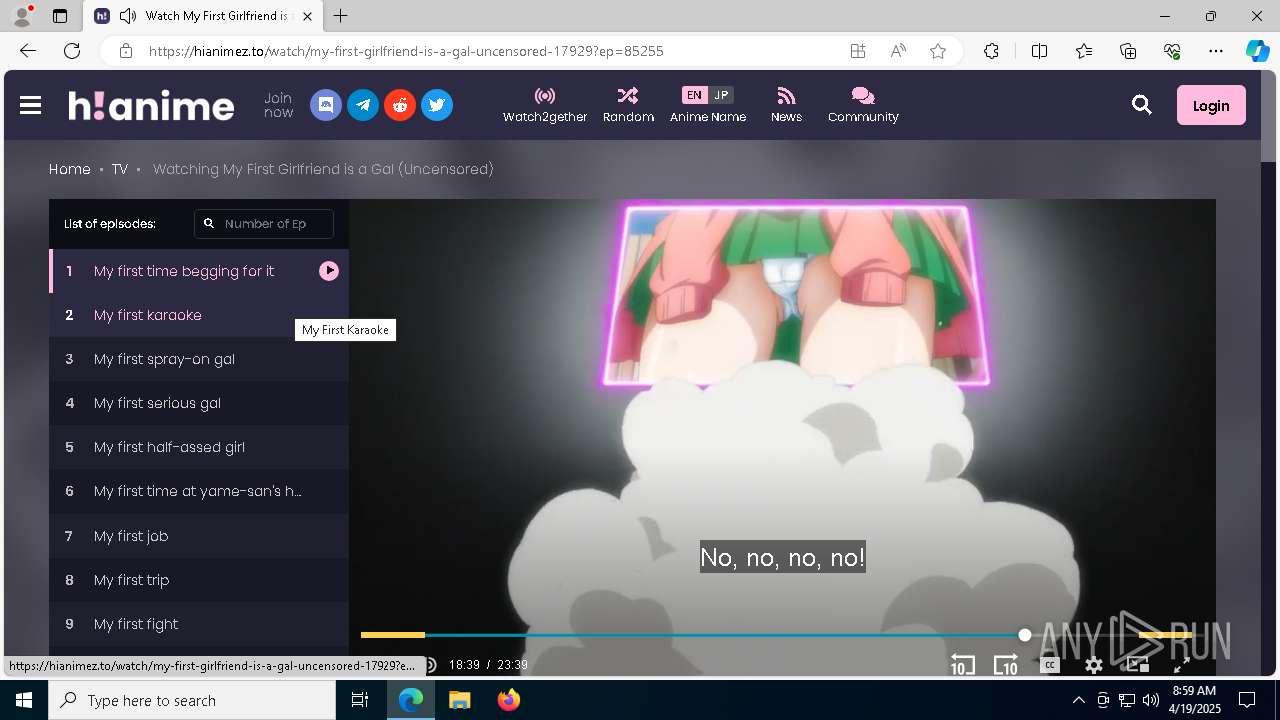Screen dimensions: 1280x720
Task: Skip video forward 10 seconds
Action: point(1005,664)
